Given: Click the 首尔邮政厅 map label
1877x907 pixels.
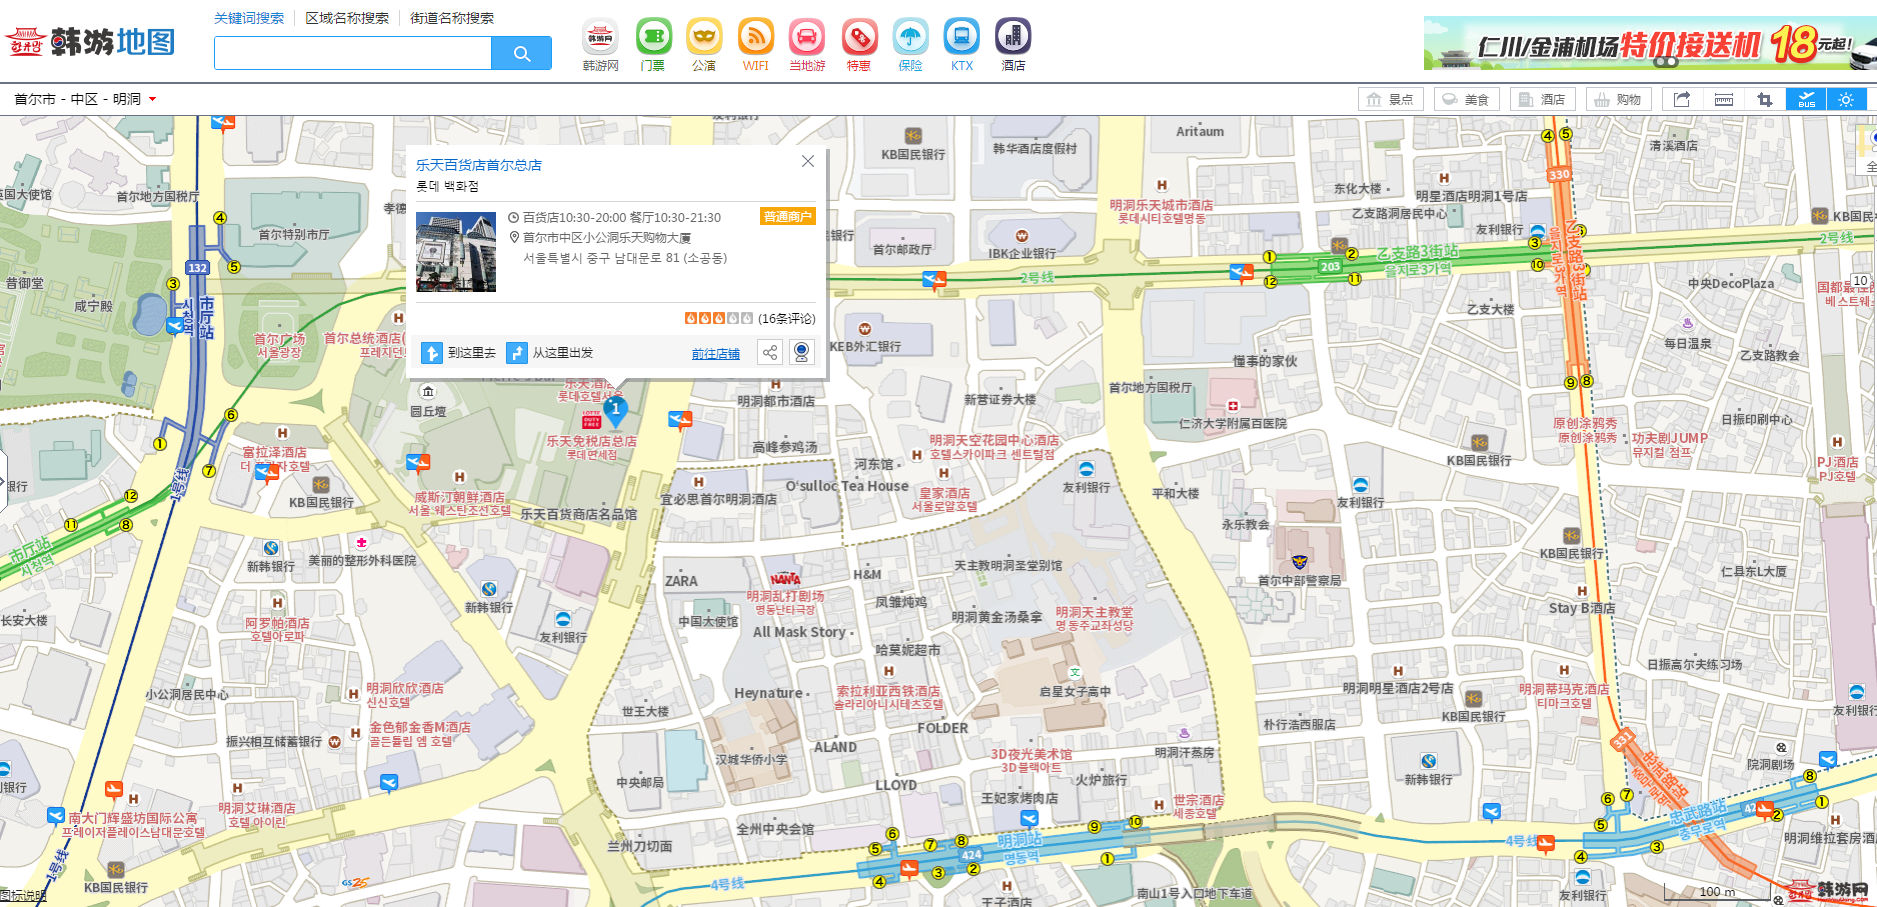Looking at the screenshot, I should pos(902,250).
